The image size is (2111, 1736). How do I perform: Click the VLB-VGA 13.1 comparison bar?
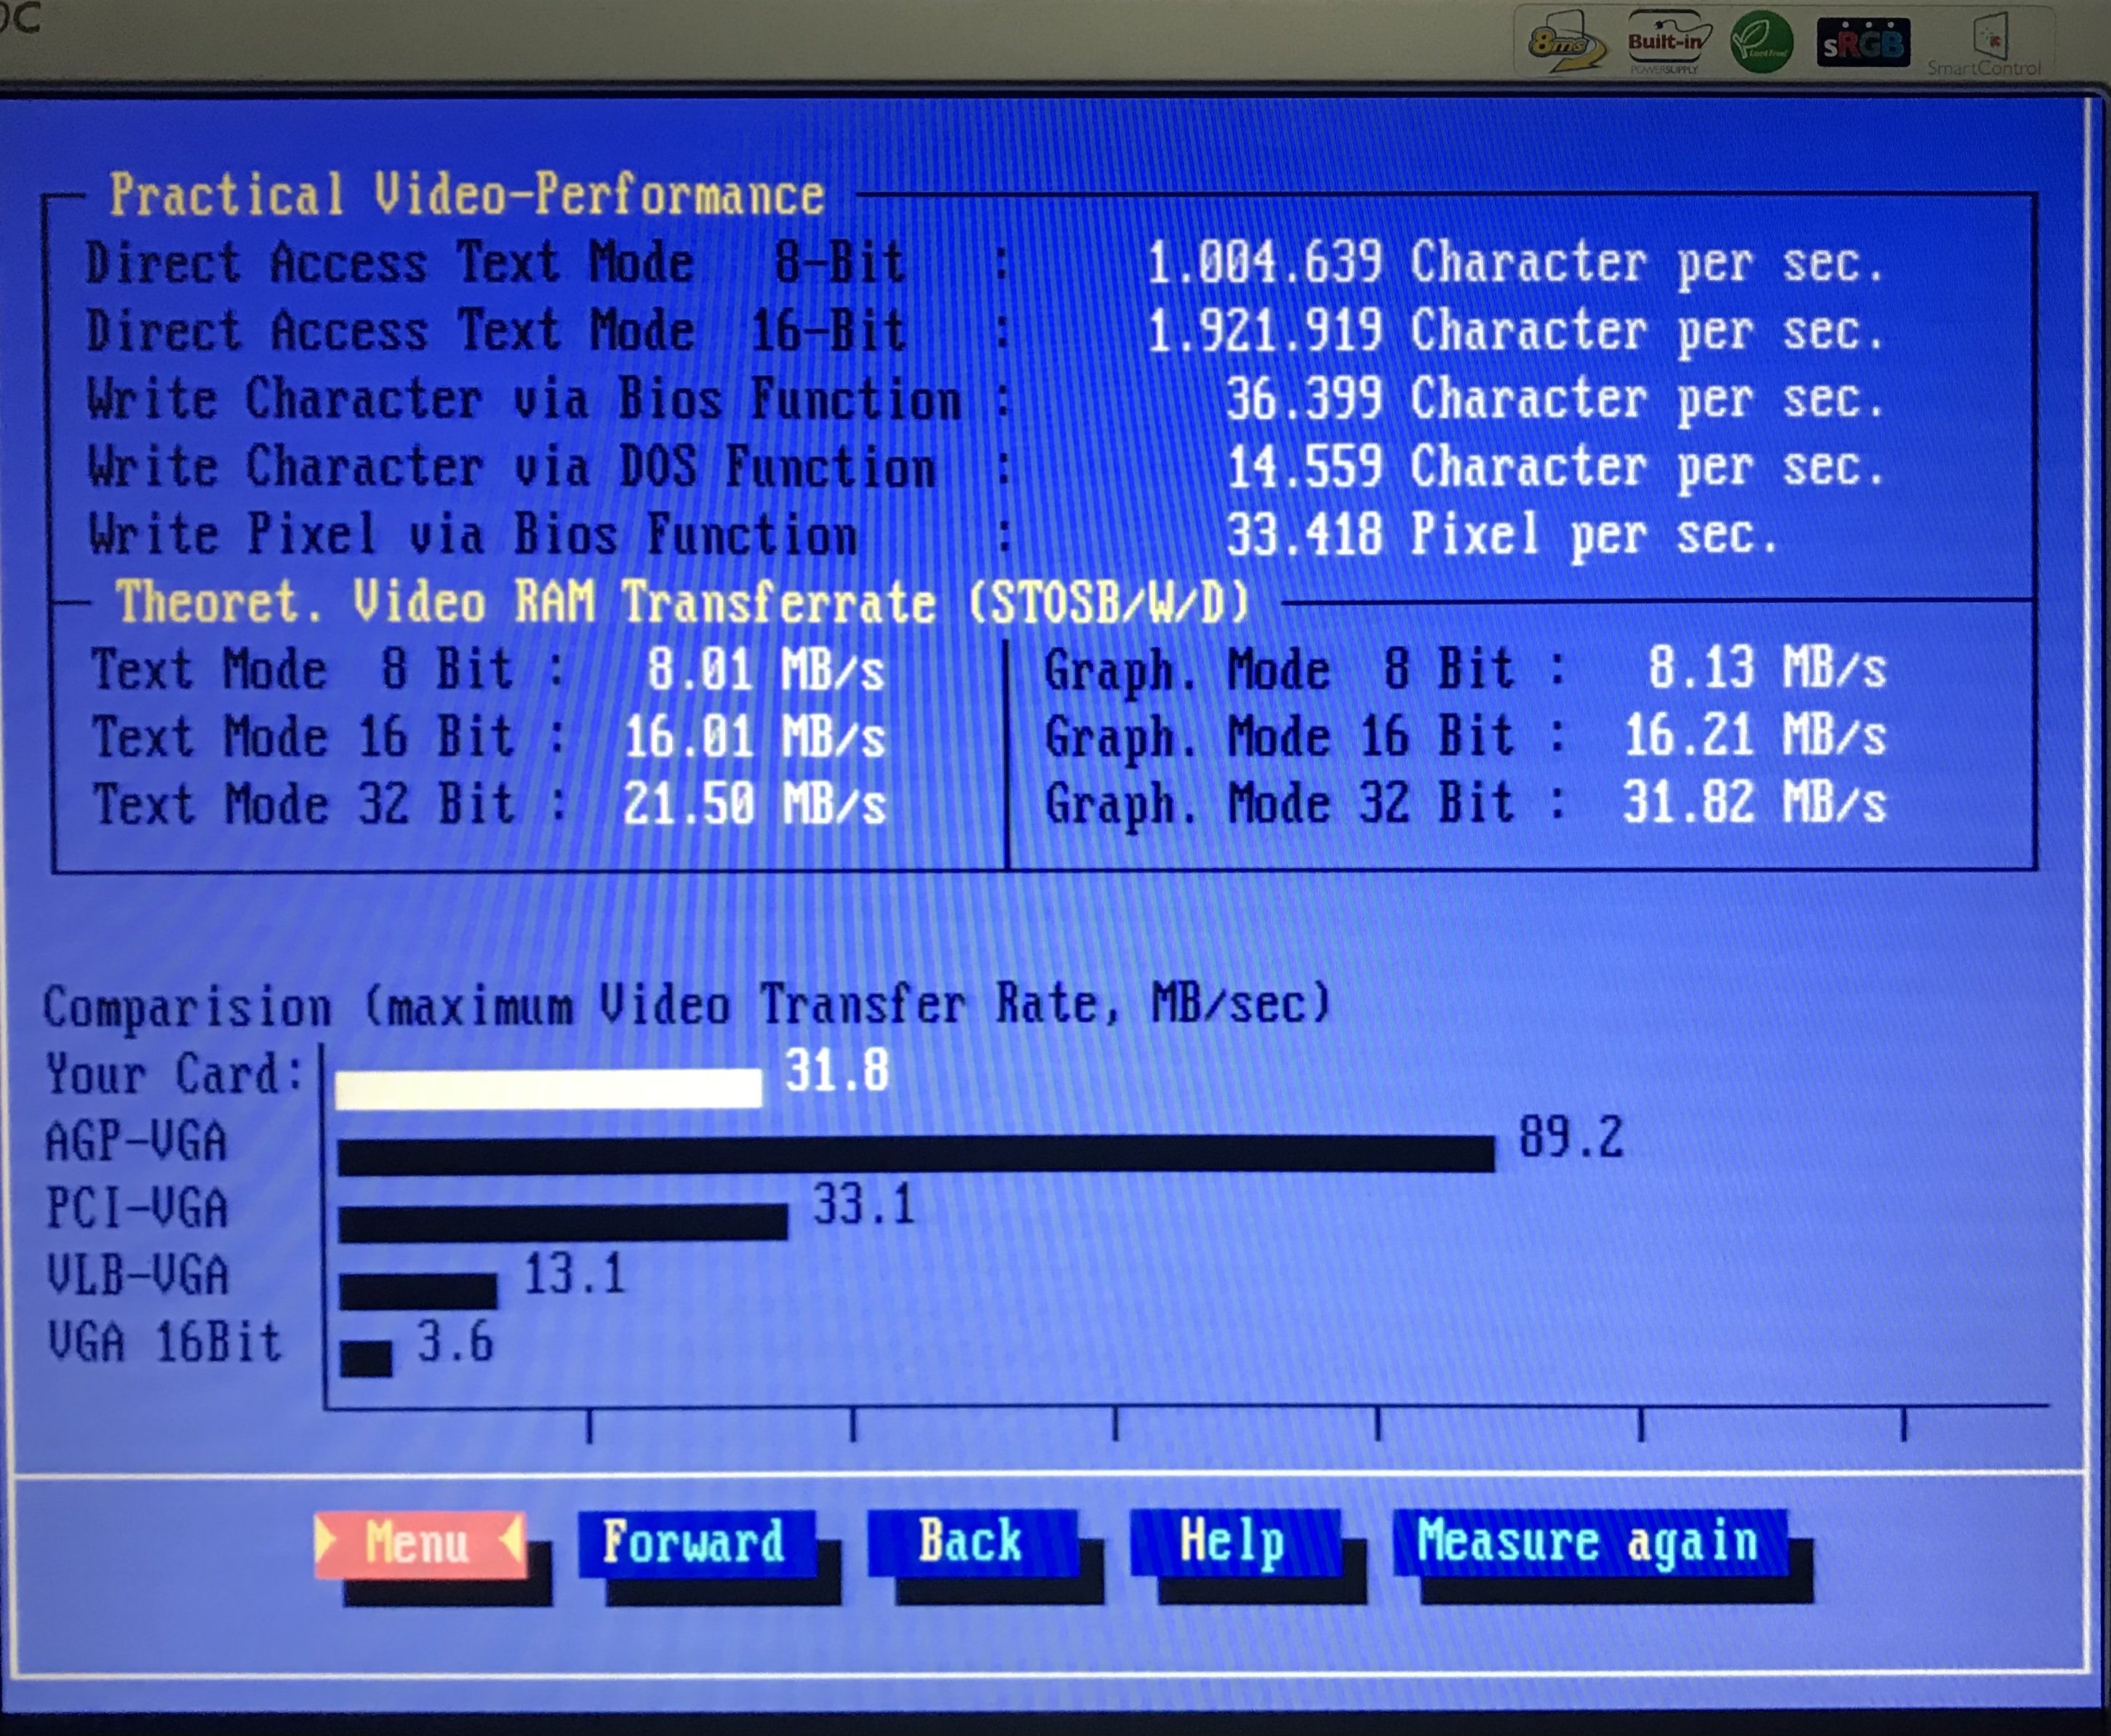tap(418, 1290)
